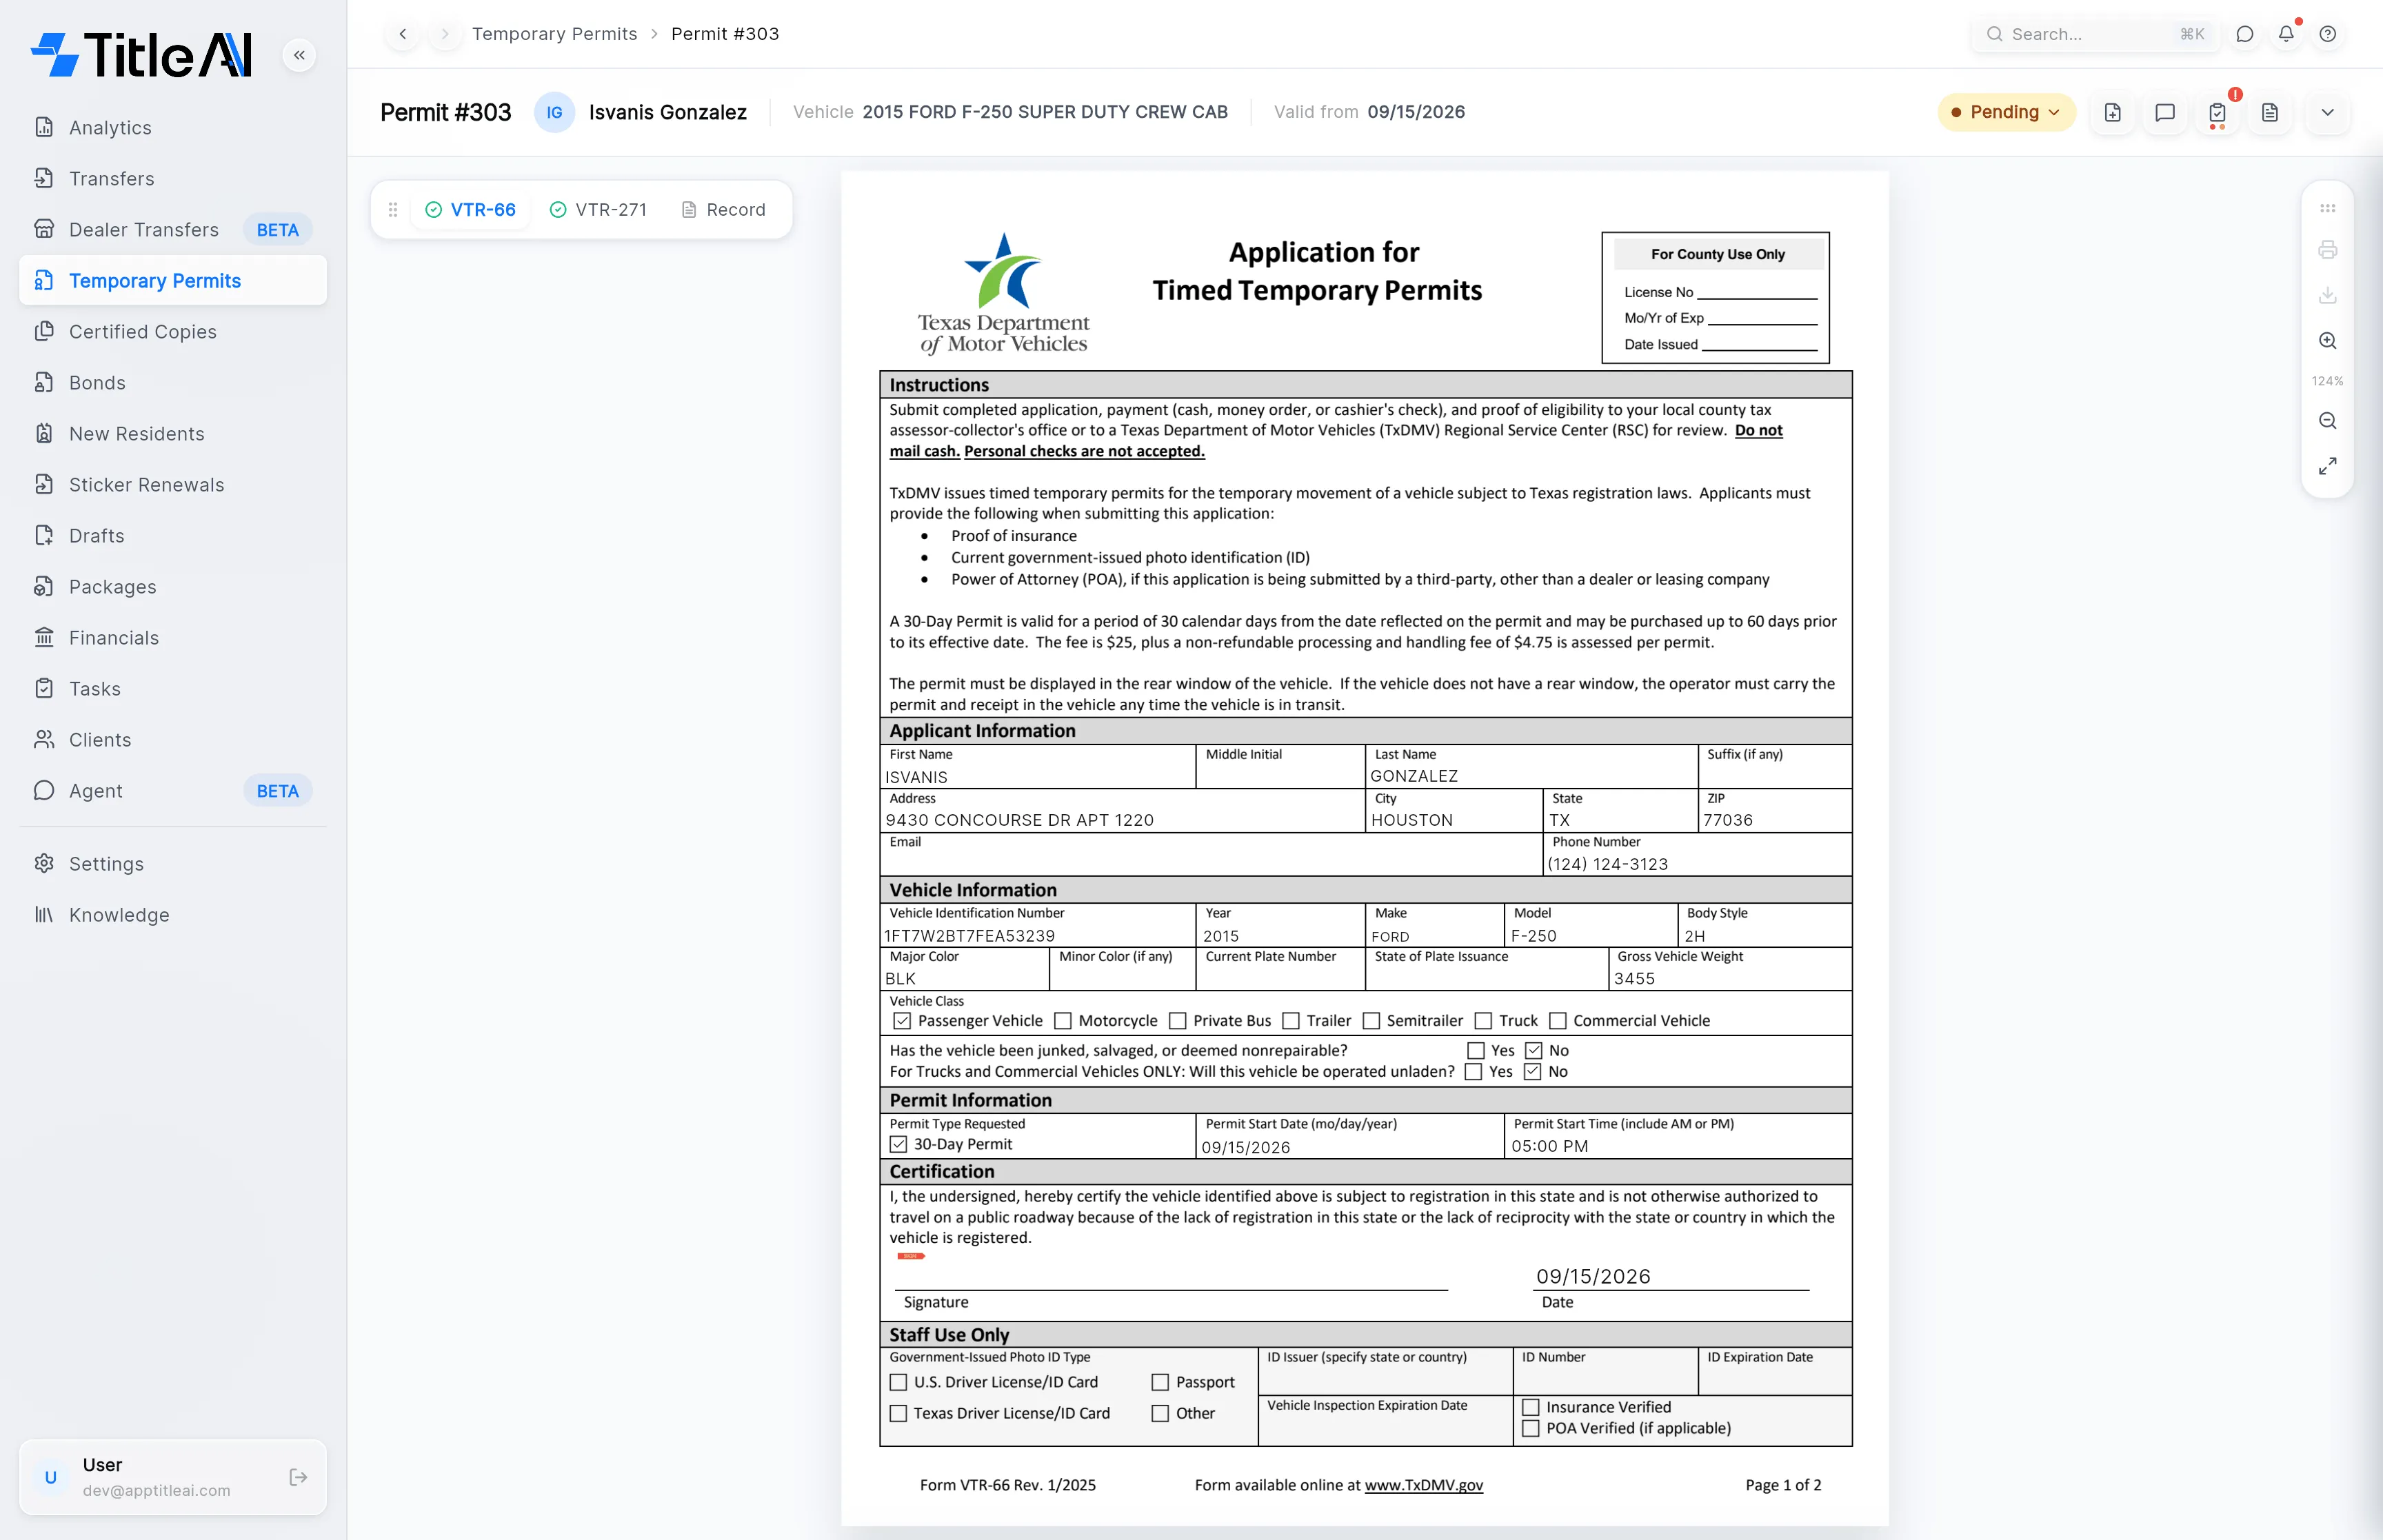Image resolution: width=2383 pixels, height=1540 pixels.
Task: Open the Agent beta section
Action: tap(173, 791)
